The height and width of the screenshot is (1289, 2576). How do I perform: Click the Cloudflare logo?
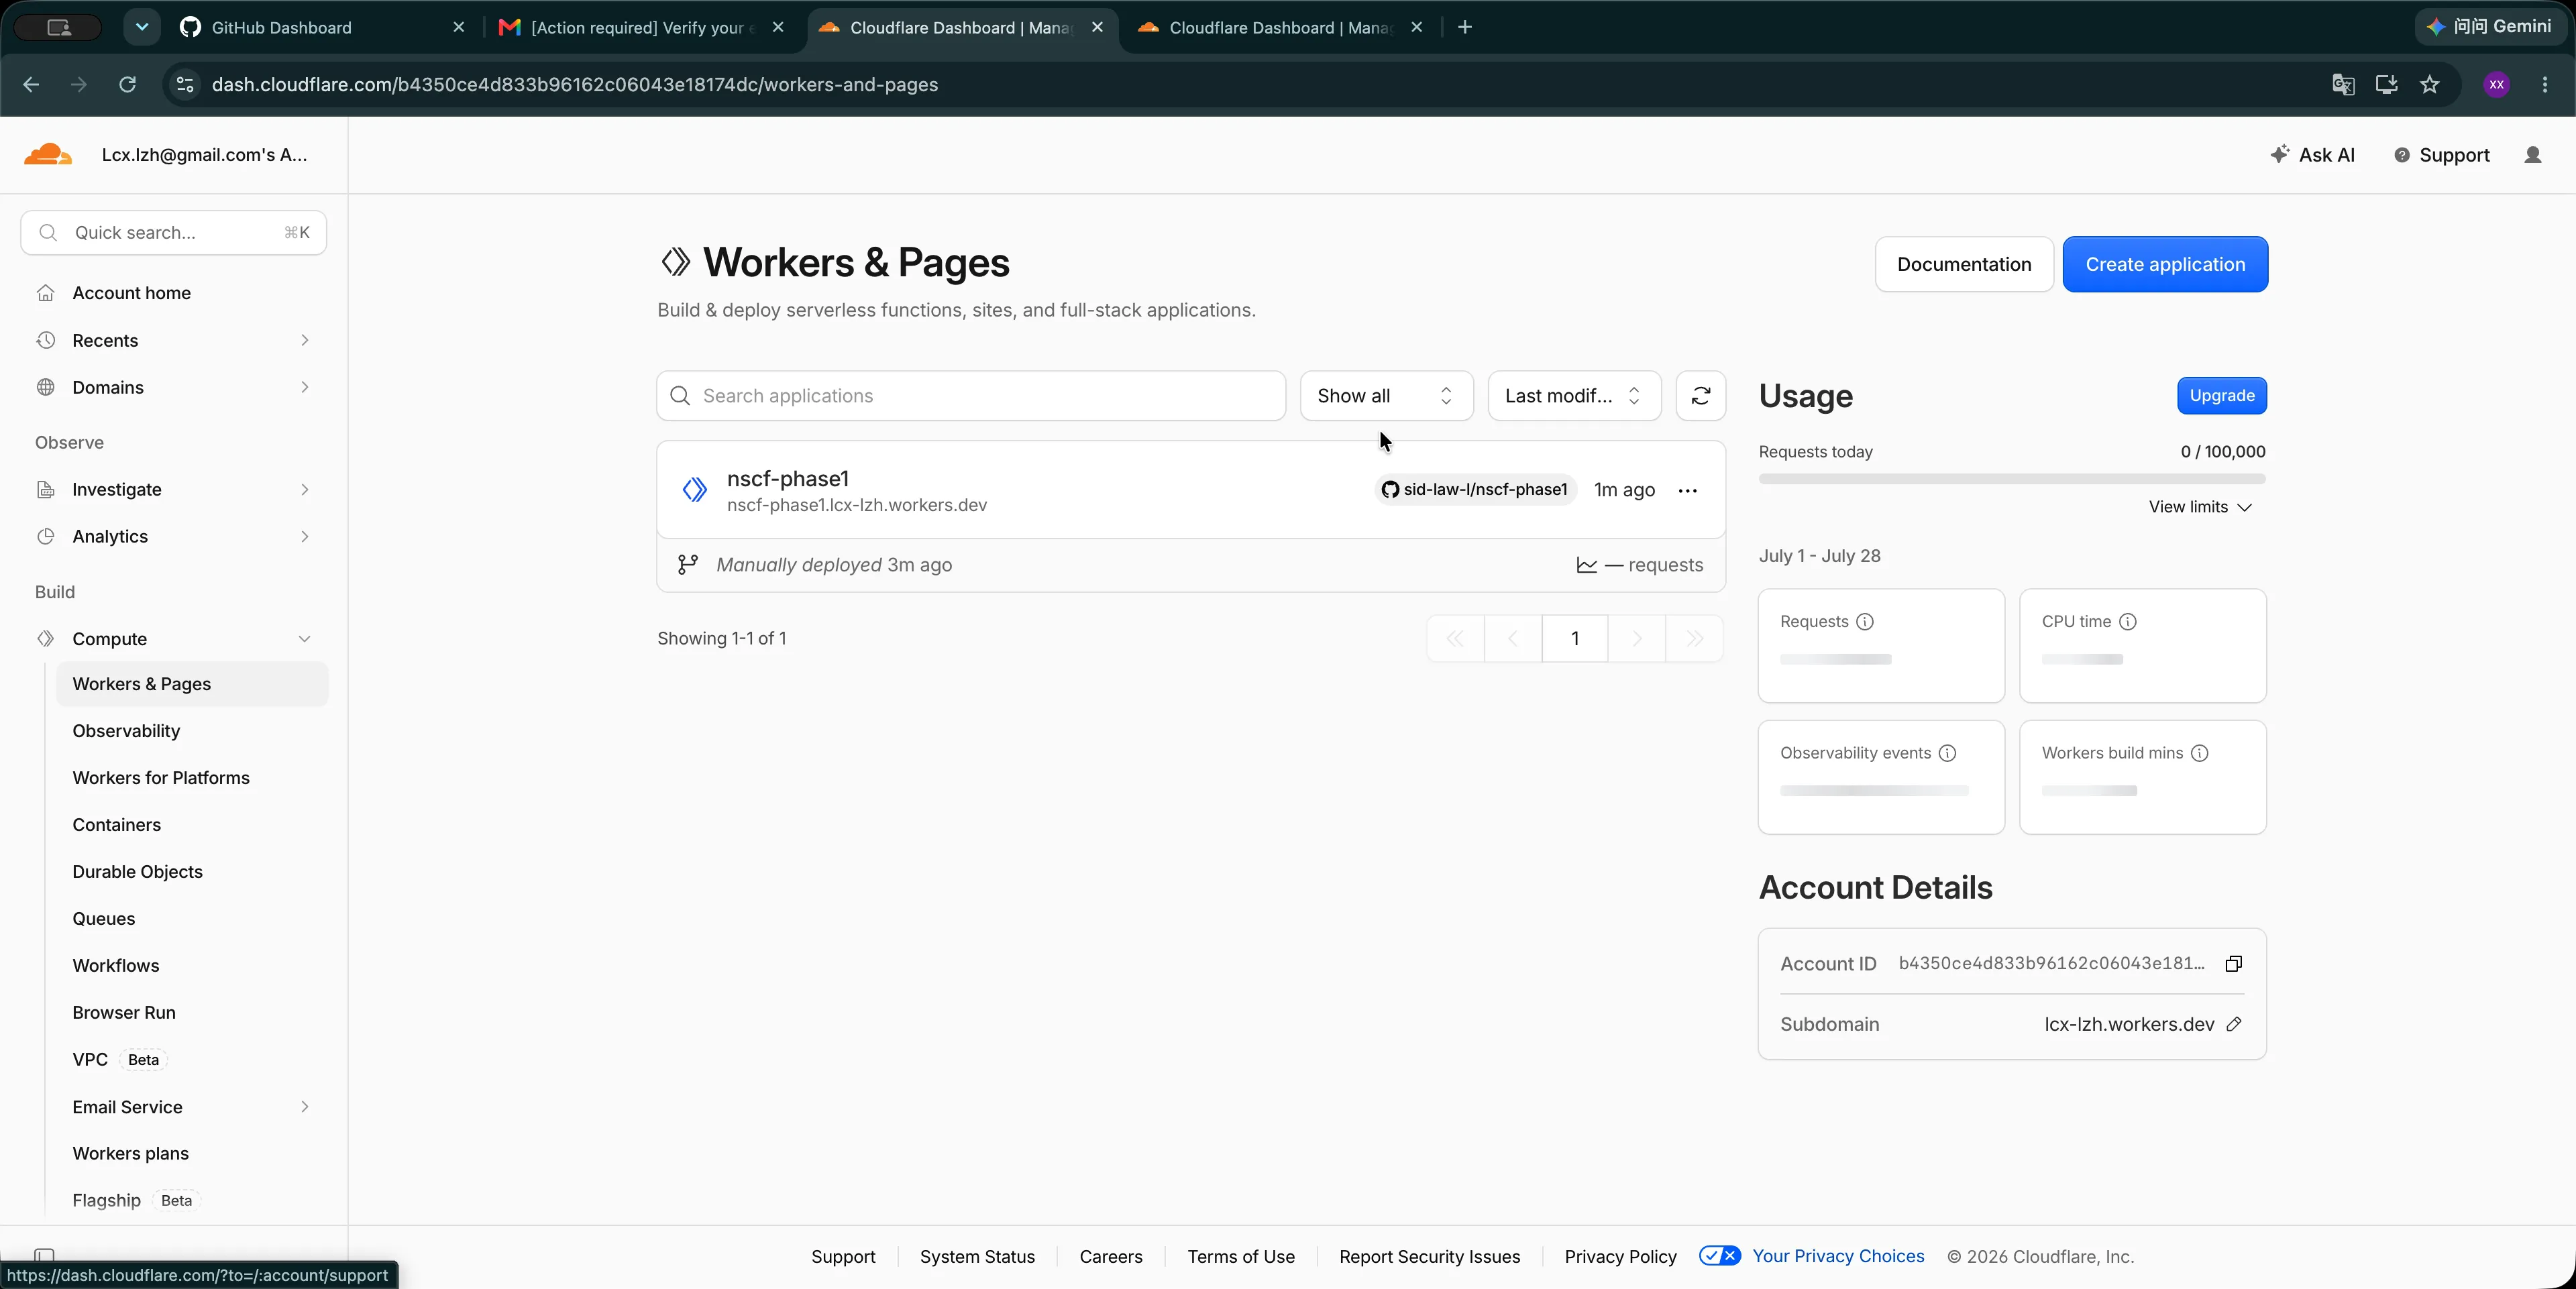click(47, 155)
